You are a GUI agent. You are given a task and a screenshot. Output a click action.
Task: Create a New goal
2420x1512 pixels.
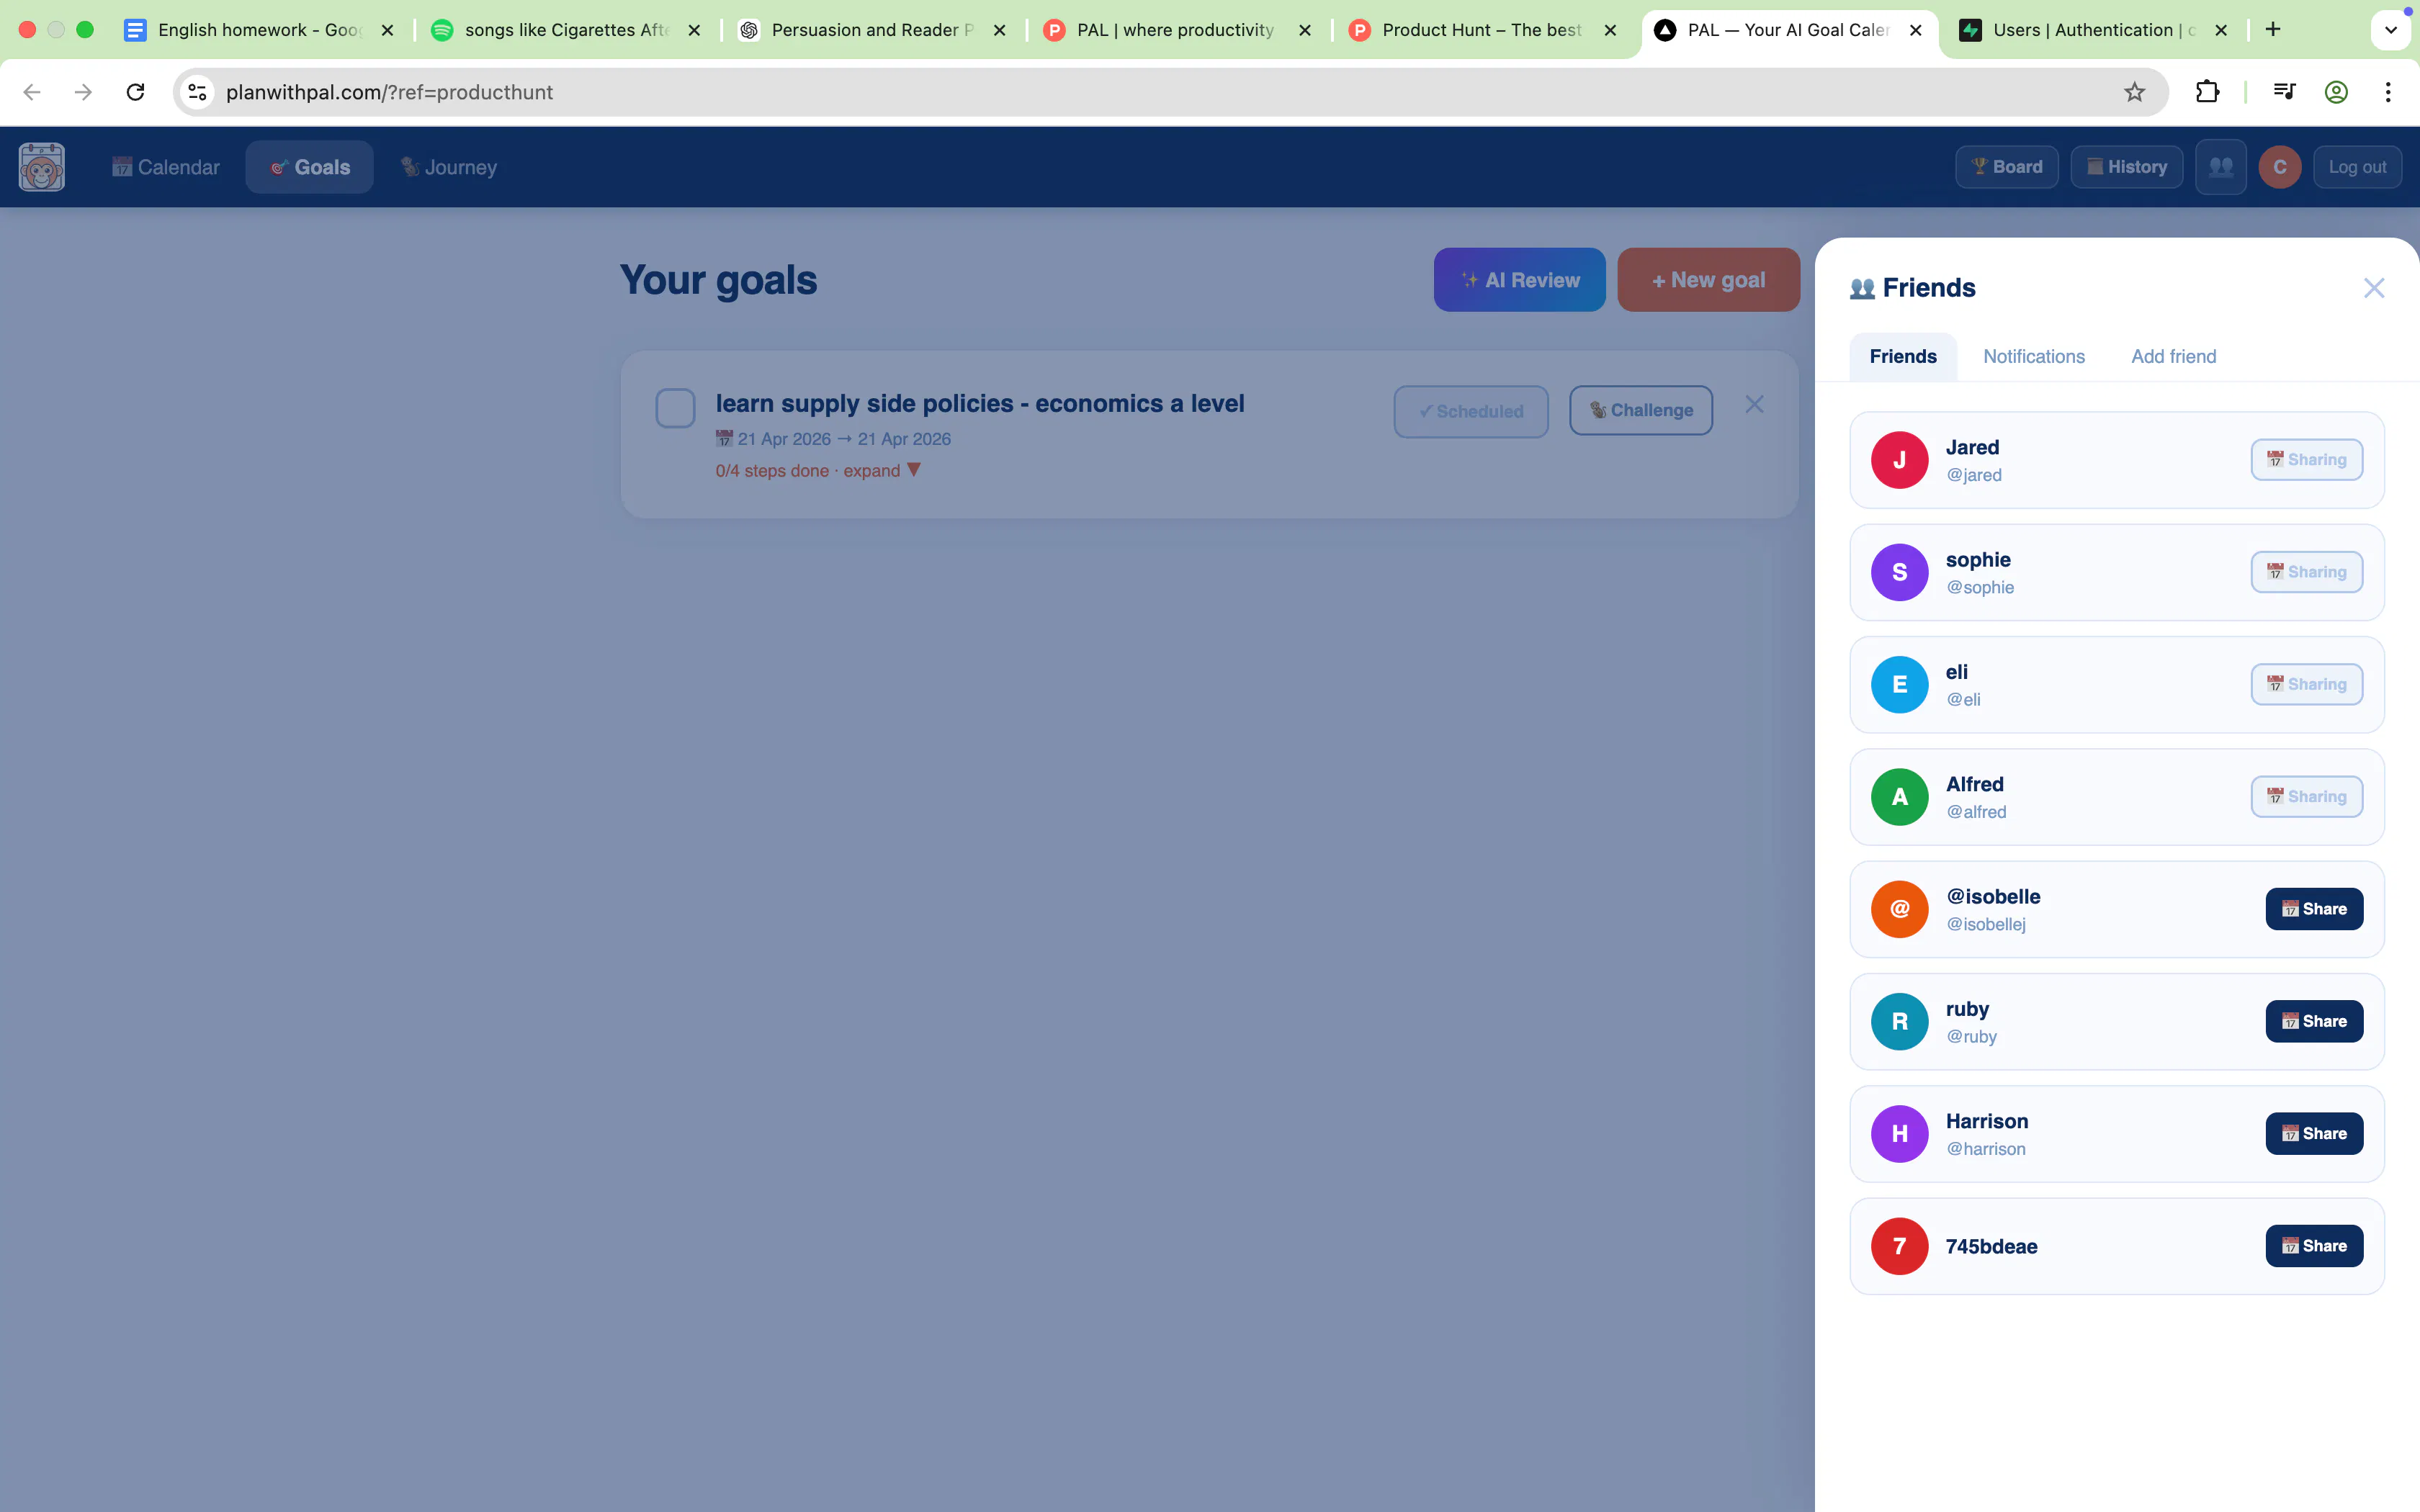click(x=1709, y=280)
